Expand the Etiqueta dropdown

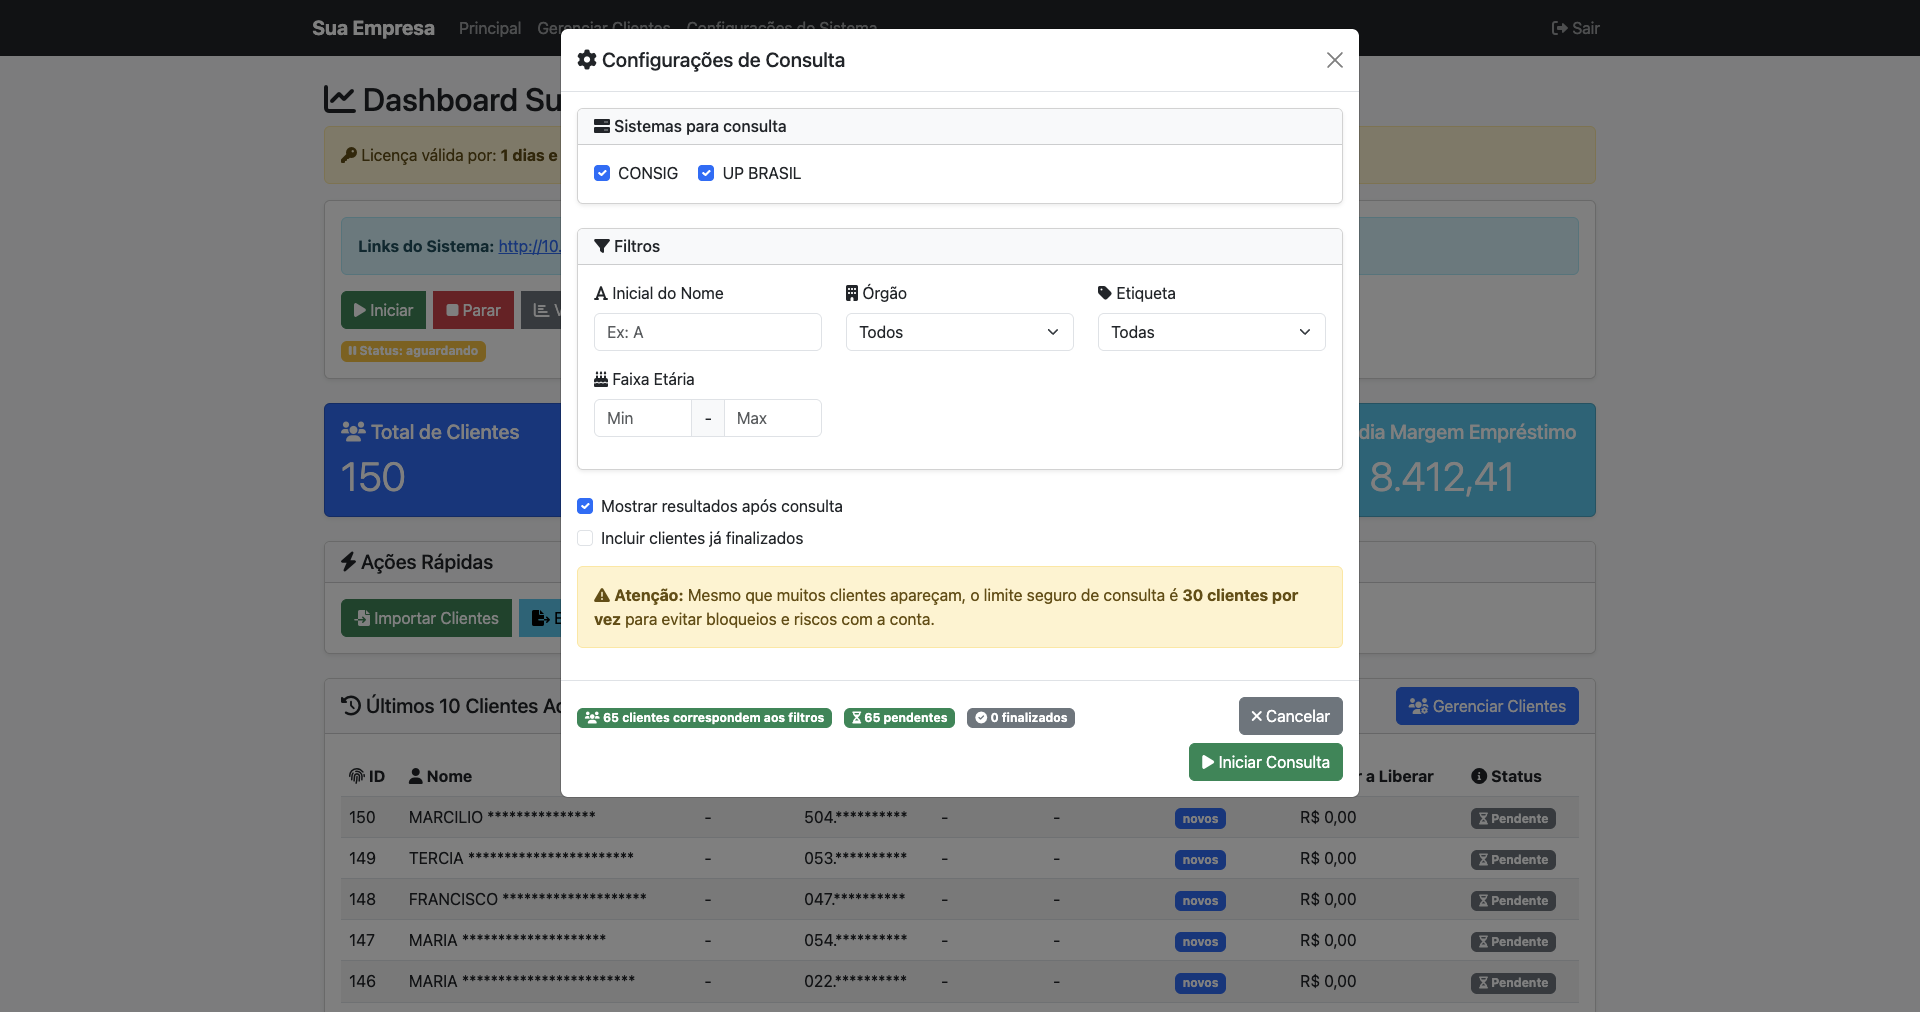(x=1211, y=332)
